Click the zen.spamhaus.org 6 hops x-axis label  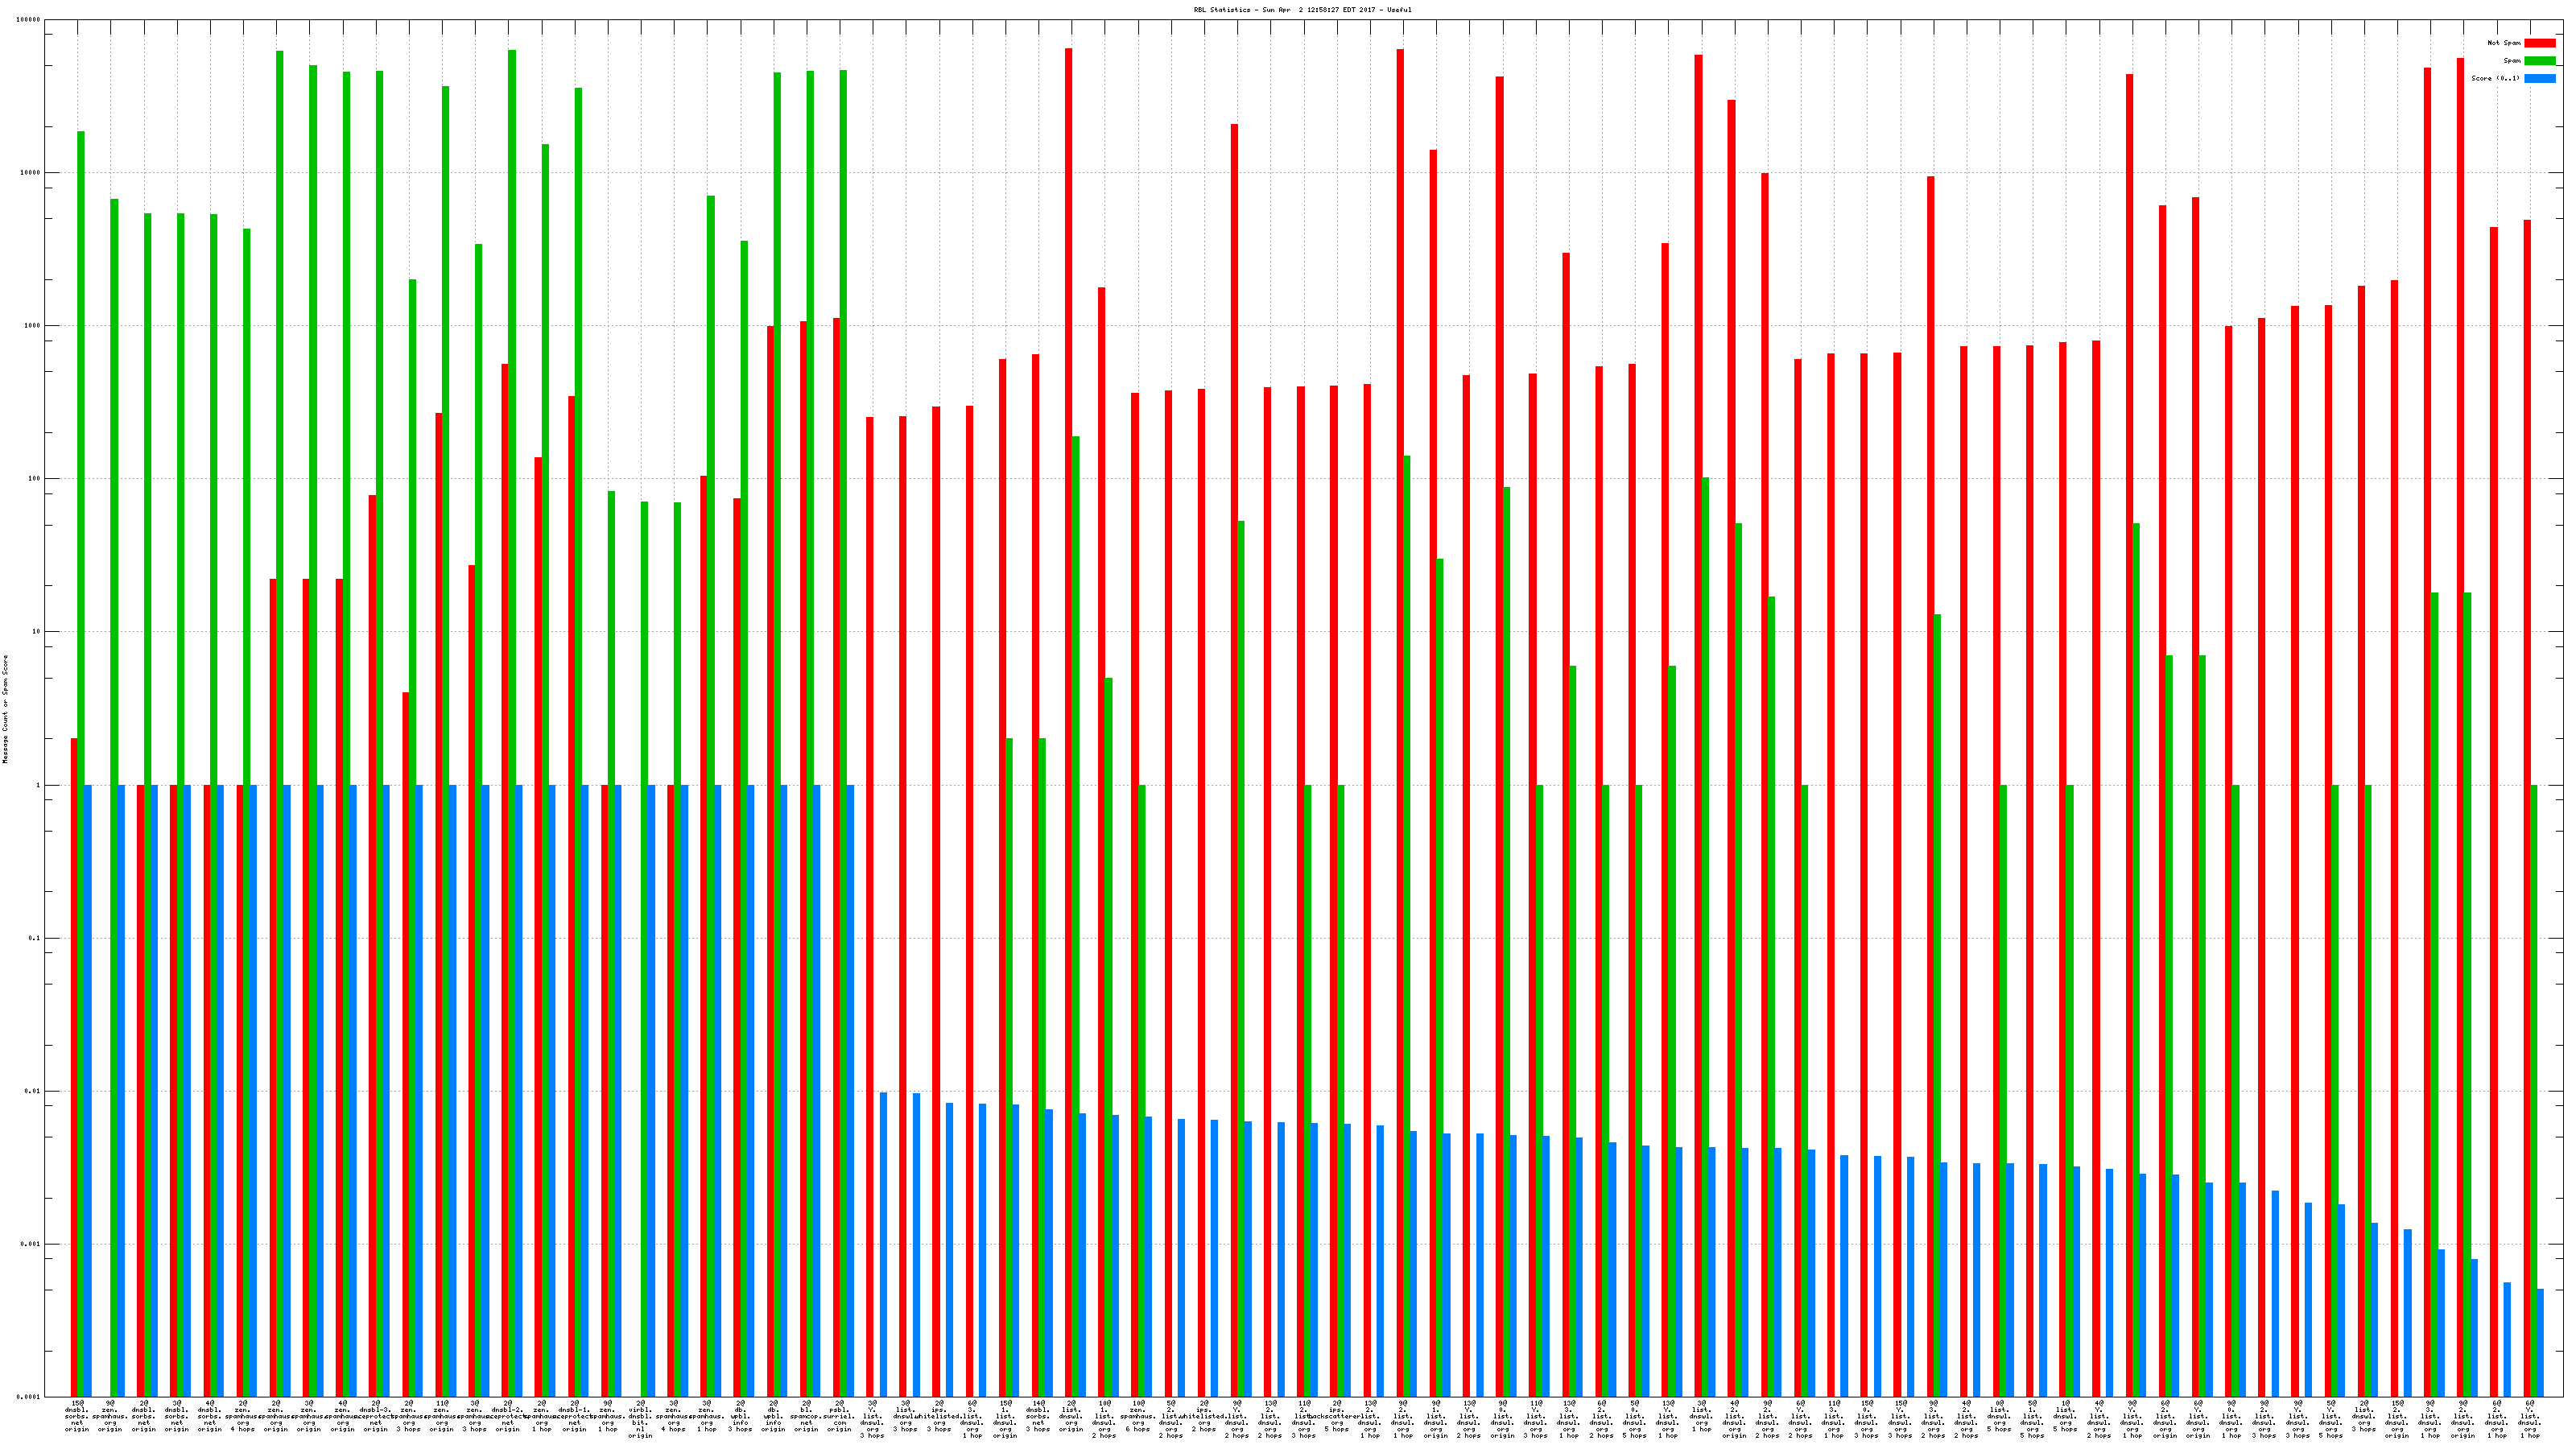tap(1137, 1416)
